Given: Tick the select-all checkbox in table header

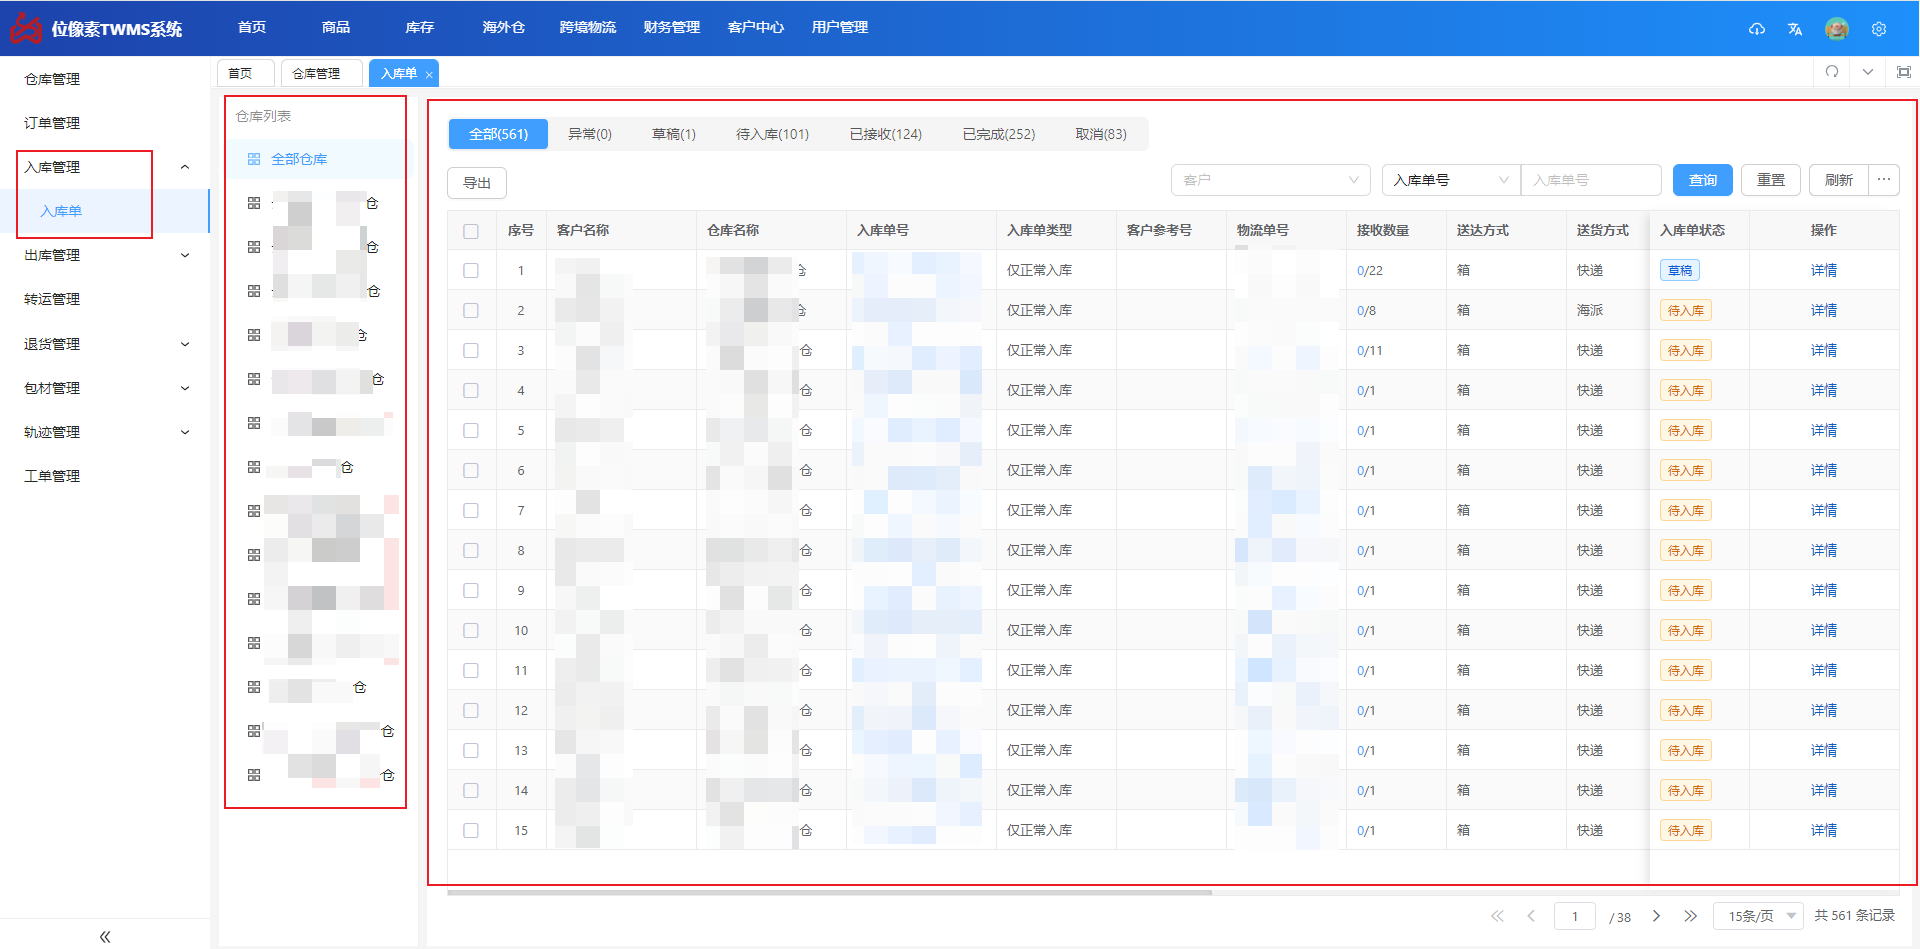Looking at the screenshot, I should click(x=471, y=231).
